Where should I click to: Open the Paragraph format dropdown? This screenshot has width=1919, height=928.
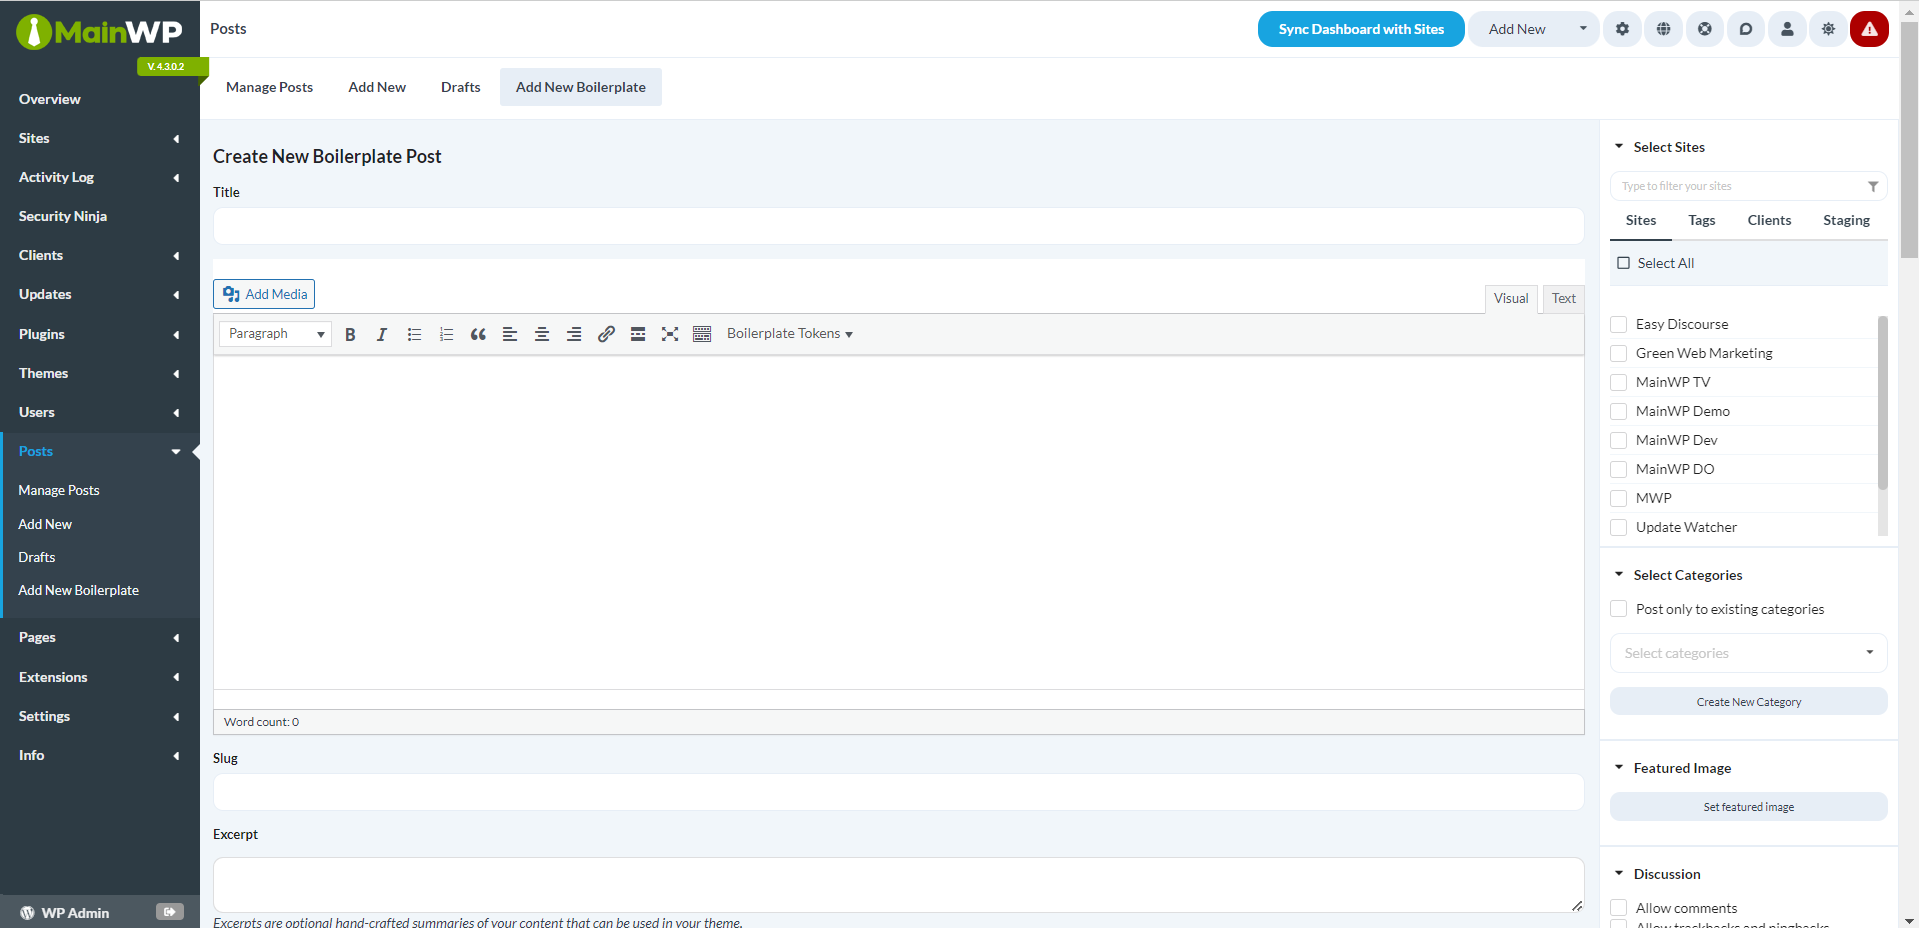275,334
